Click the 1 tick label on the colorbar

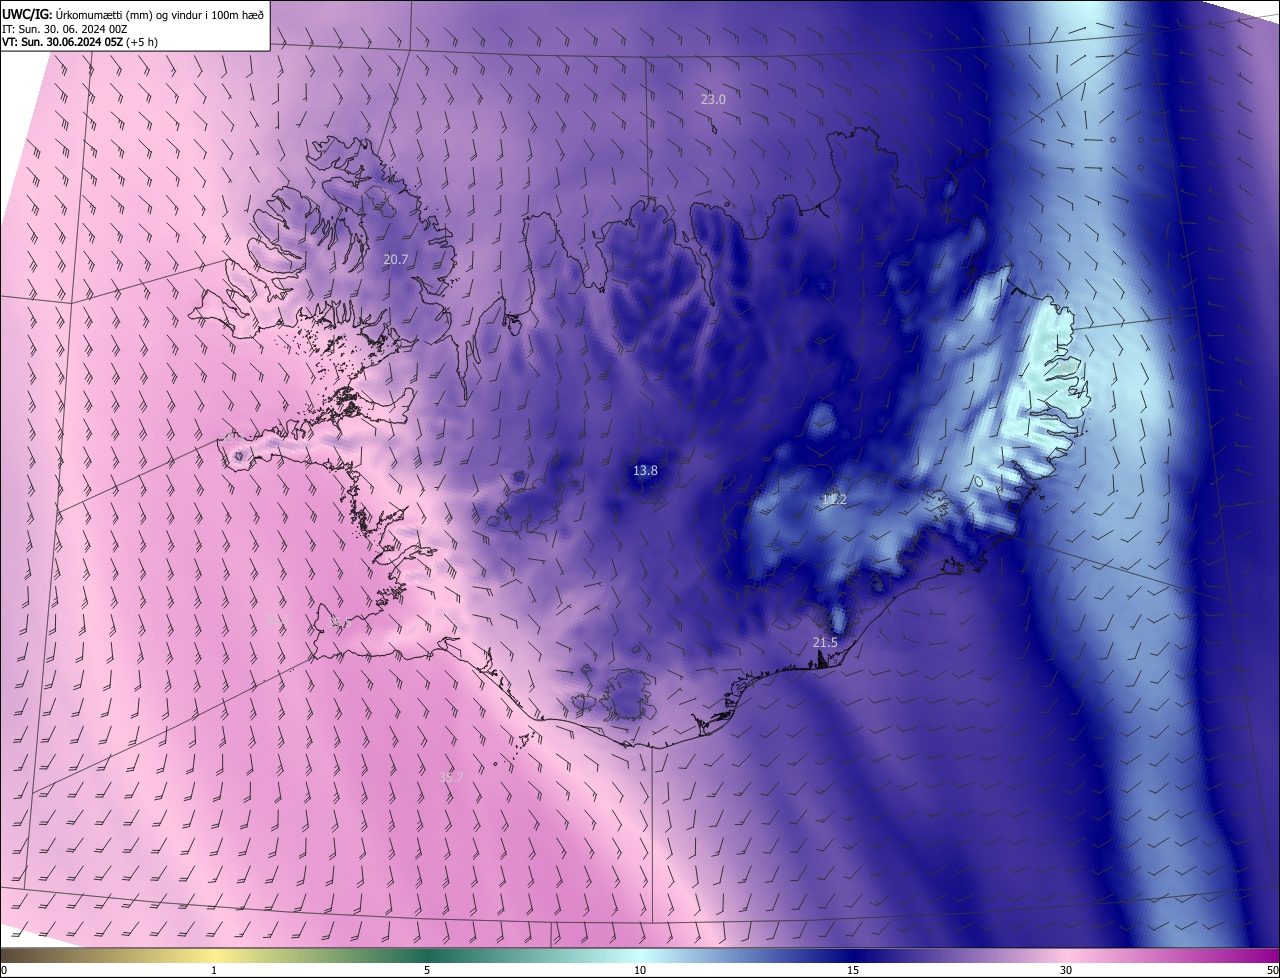click(214, 970)
